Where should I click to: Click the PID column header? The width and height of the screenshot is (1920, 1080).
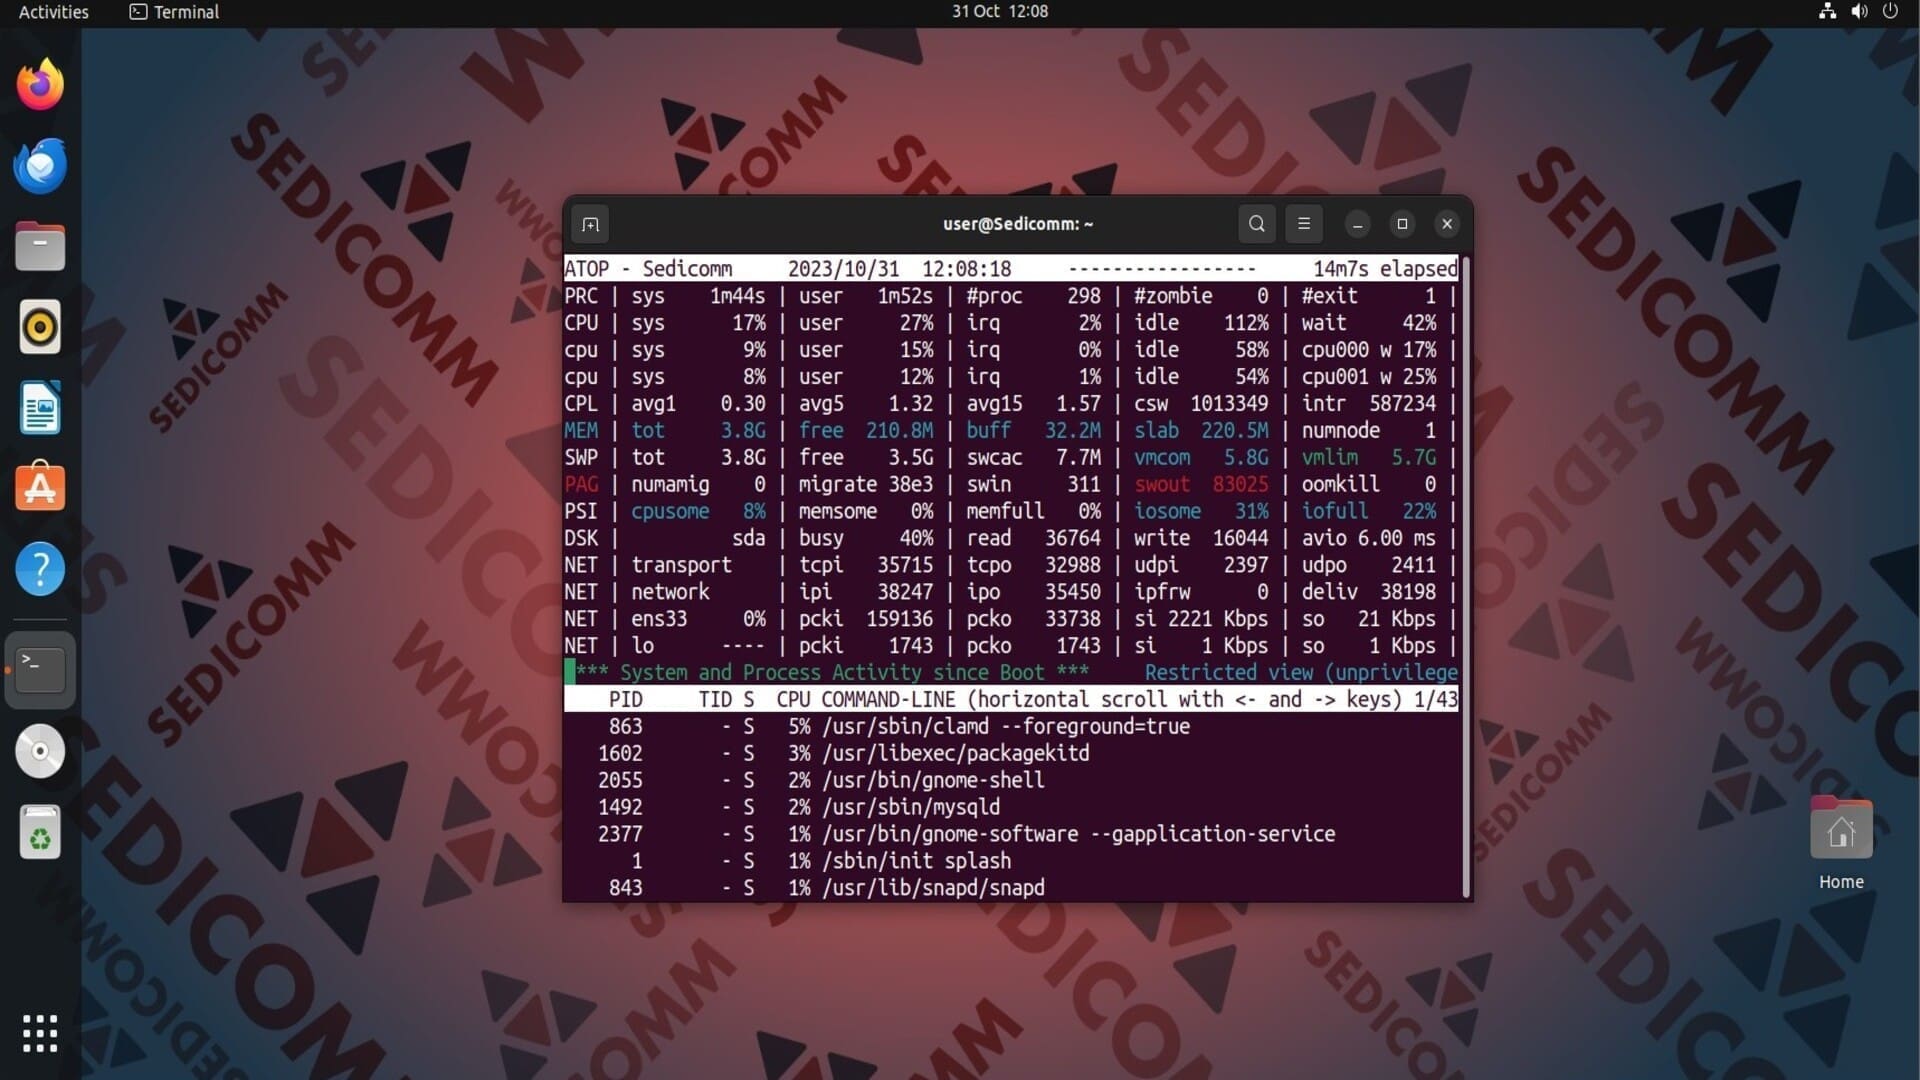(x=626, y=699)
